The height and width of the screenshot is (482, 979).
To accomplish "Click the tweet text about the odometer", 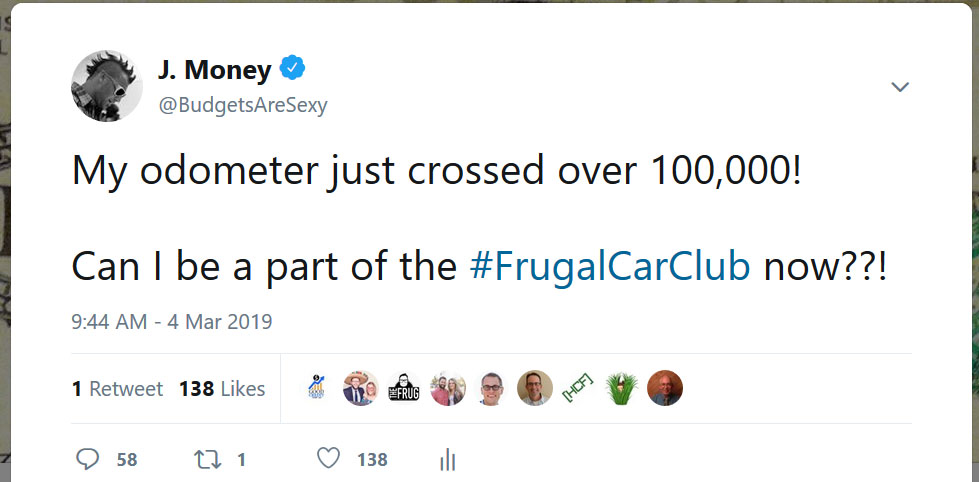I will tap(437, 172).
